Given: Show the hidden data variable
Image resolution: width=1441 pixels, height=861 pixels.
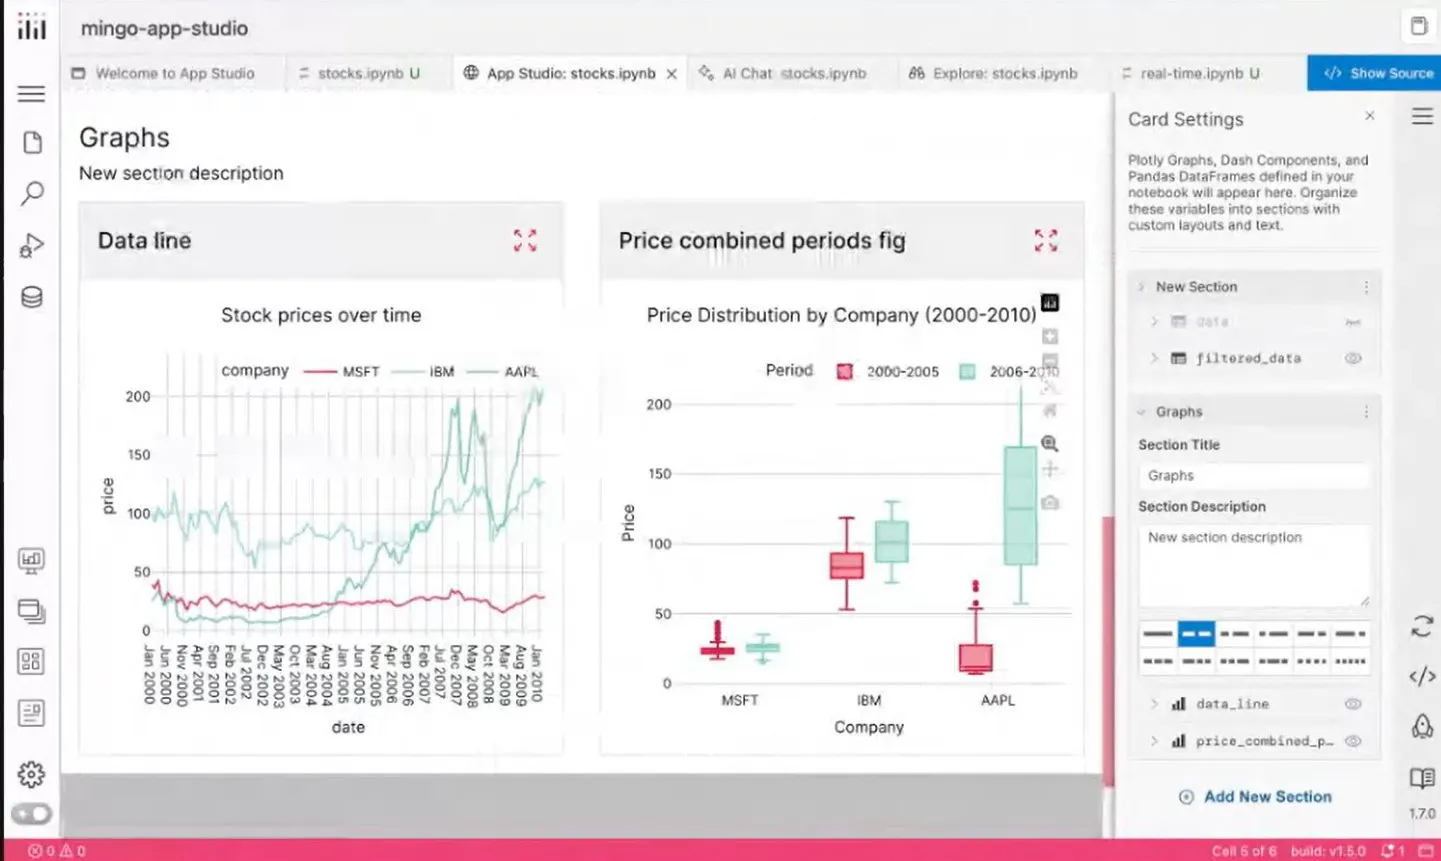Looking at the screenshot, I should pos(1353,322).
